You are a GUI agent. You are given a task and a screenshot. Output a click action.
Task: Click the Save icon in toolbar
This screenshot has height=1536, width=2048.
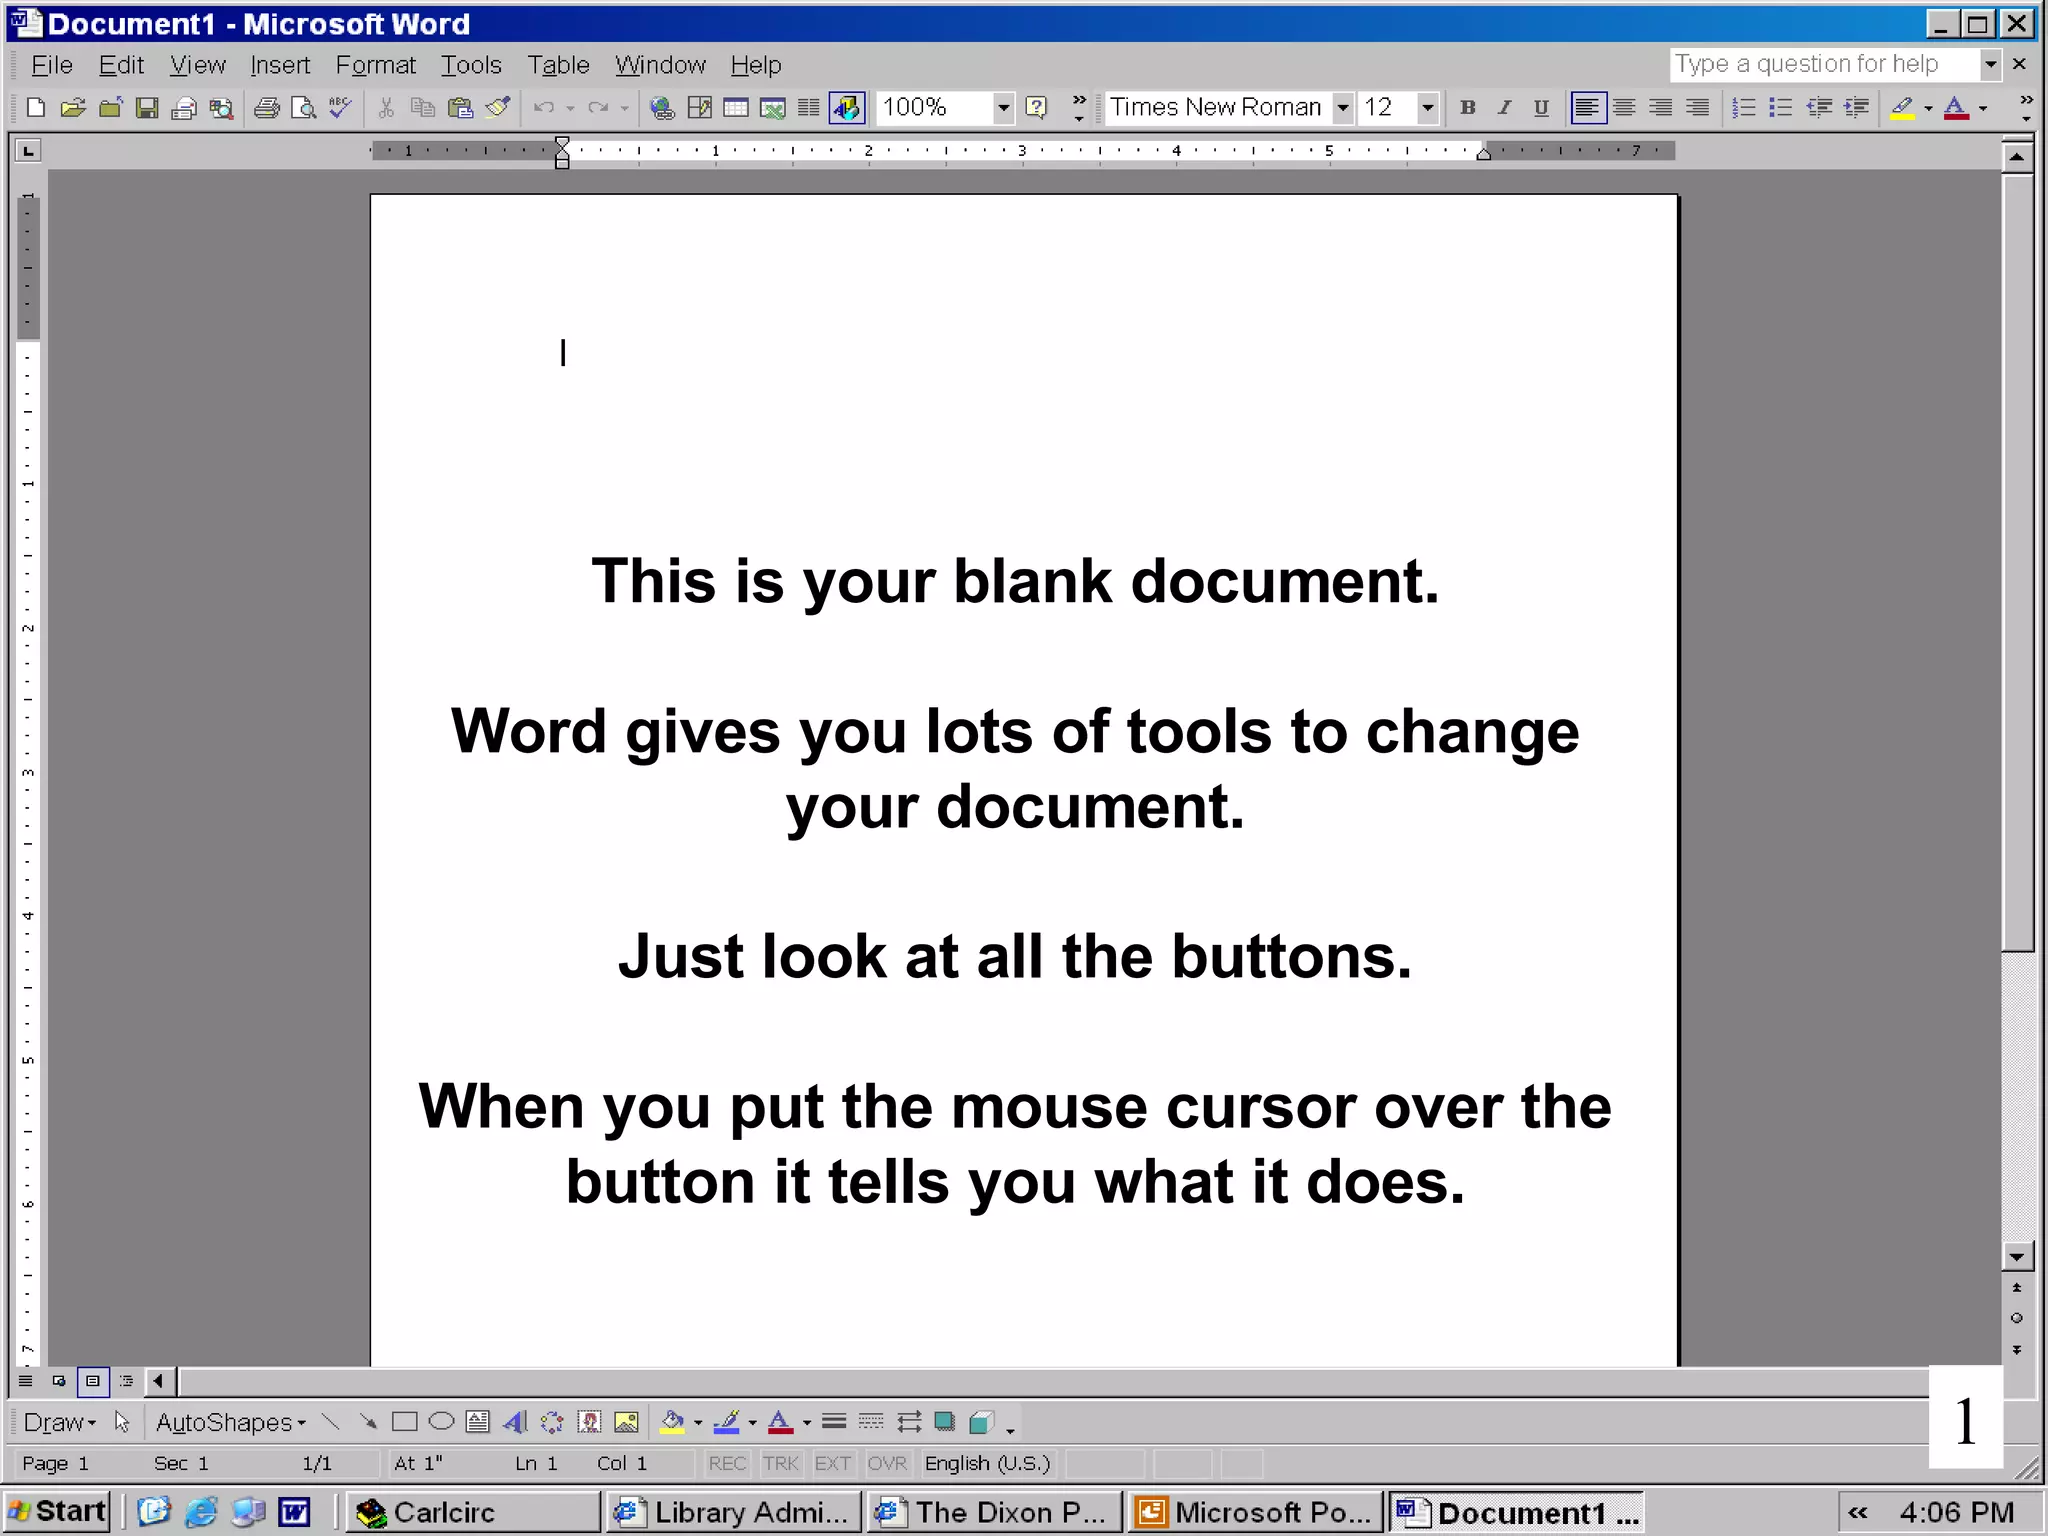click(x=147, y=108)
